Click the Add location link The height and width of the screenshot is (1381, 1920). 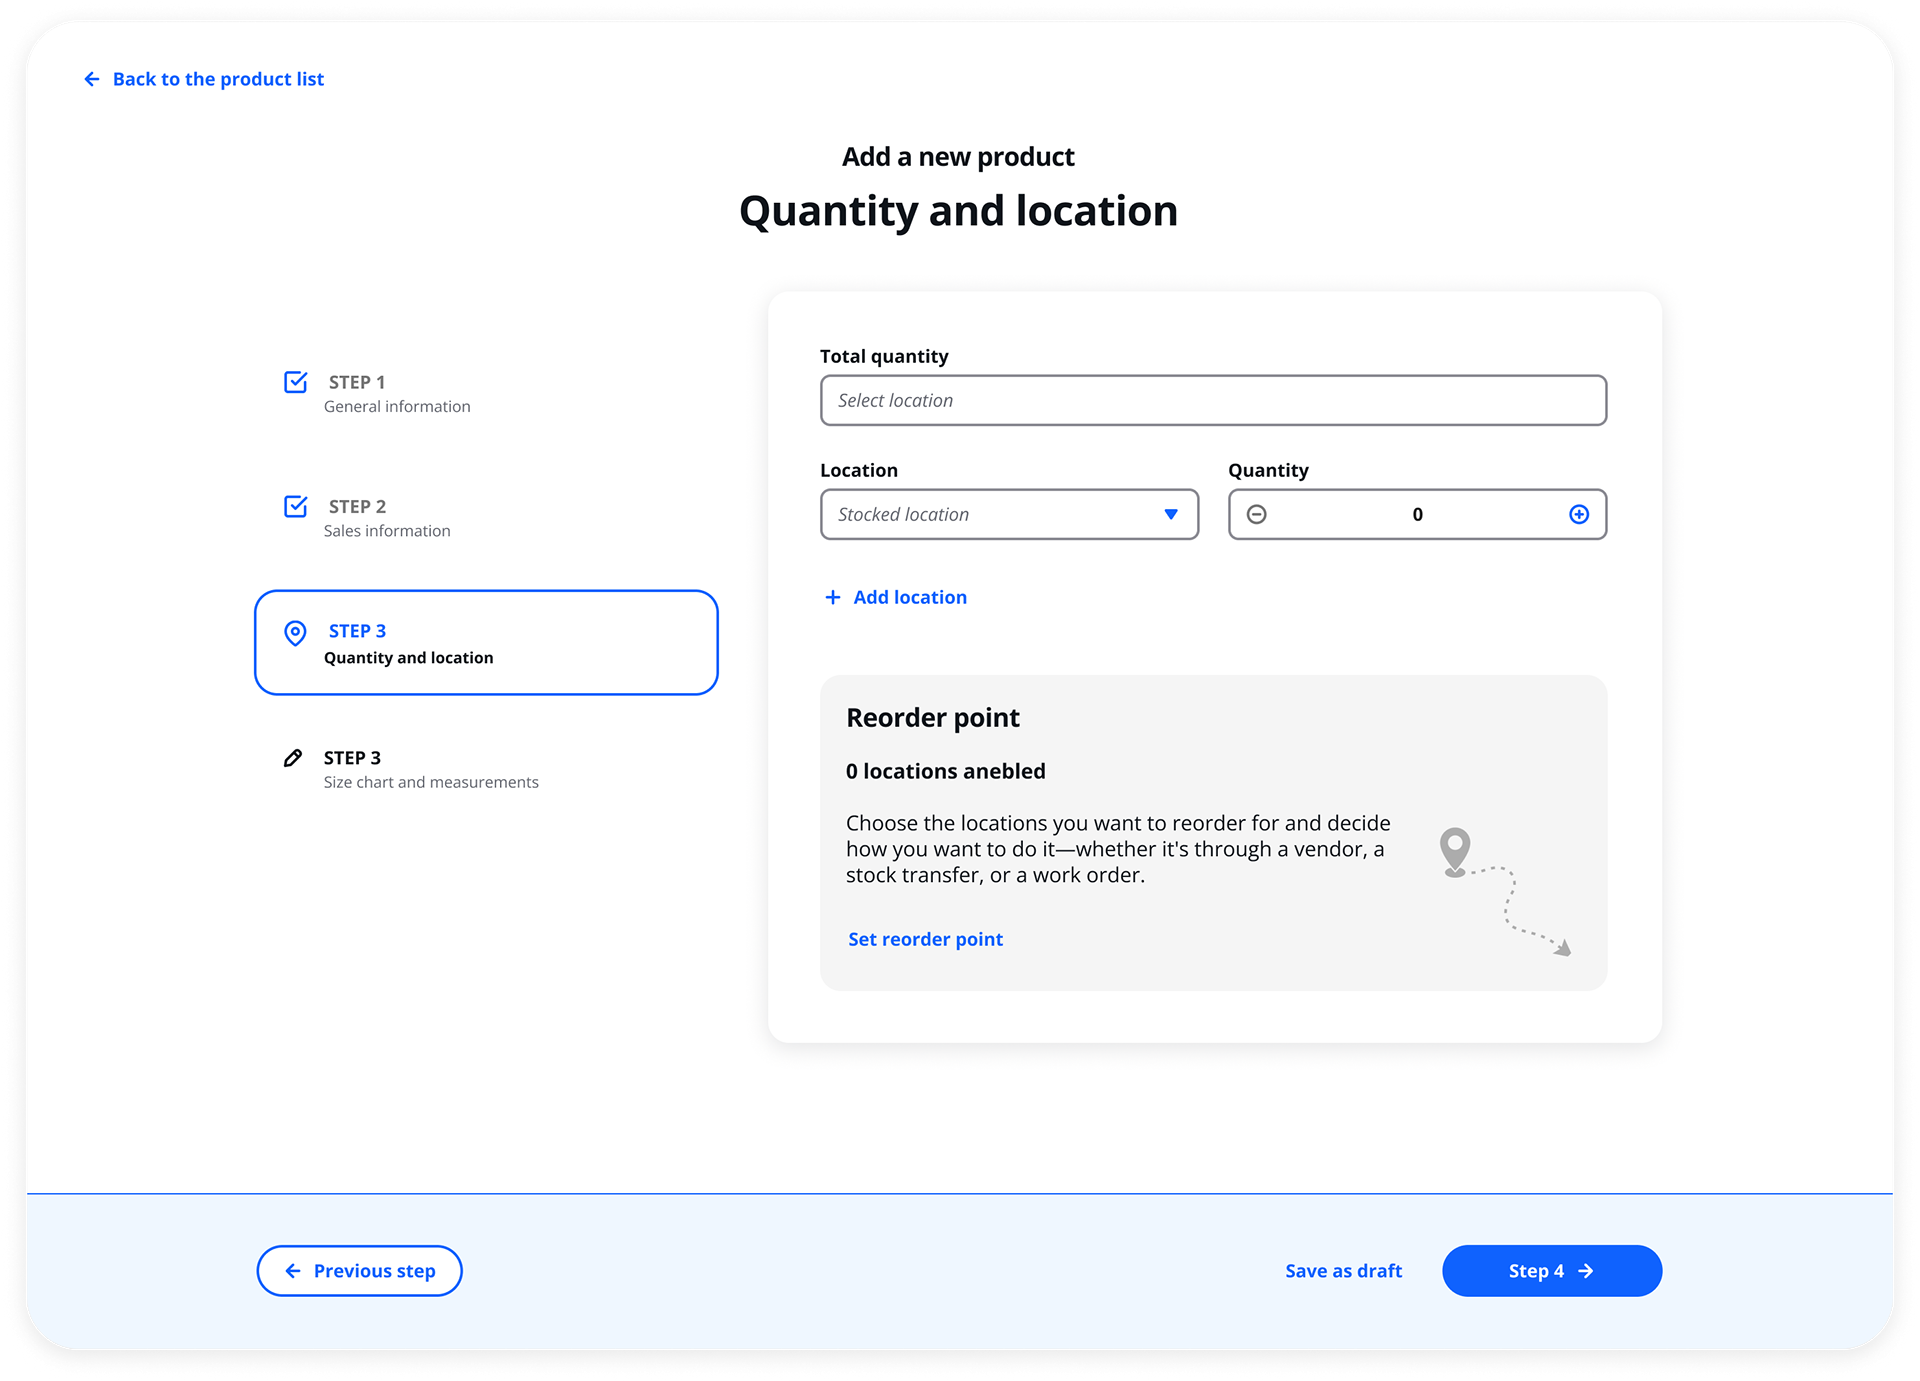click(x=910, y=597)
